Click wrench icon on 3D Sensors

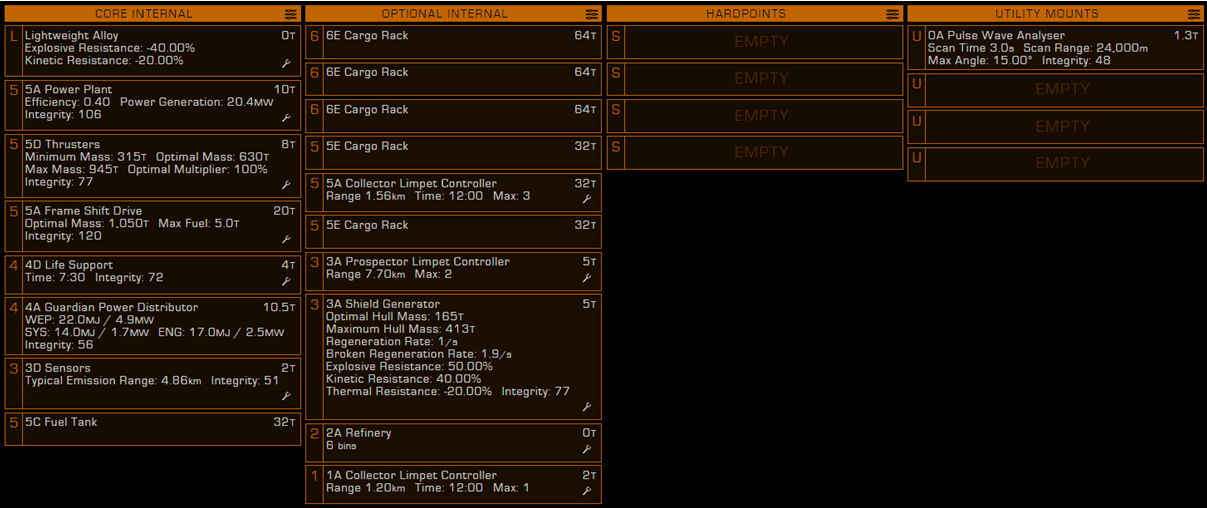coord(286,396)
